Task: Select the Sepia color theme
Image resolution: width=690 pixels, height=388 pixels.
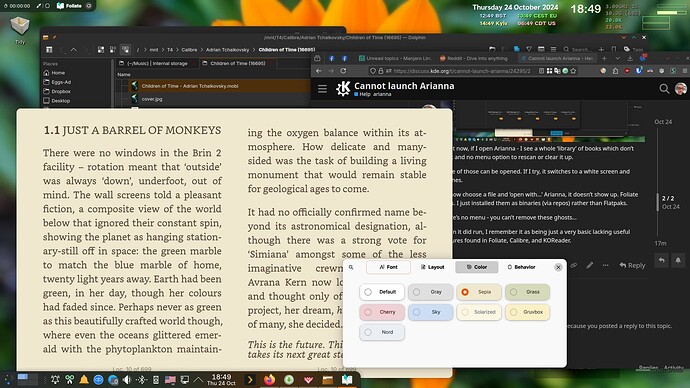Action: [479, 292]
